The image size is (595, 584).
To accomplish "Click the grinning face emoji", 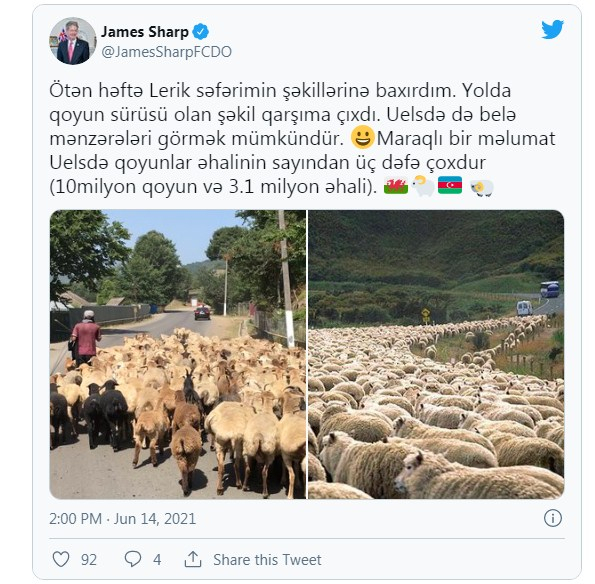I will [x=363, y=137].
